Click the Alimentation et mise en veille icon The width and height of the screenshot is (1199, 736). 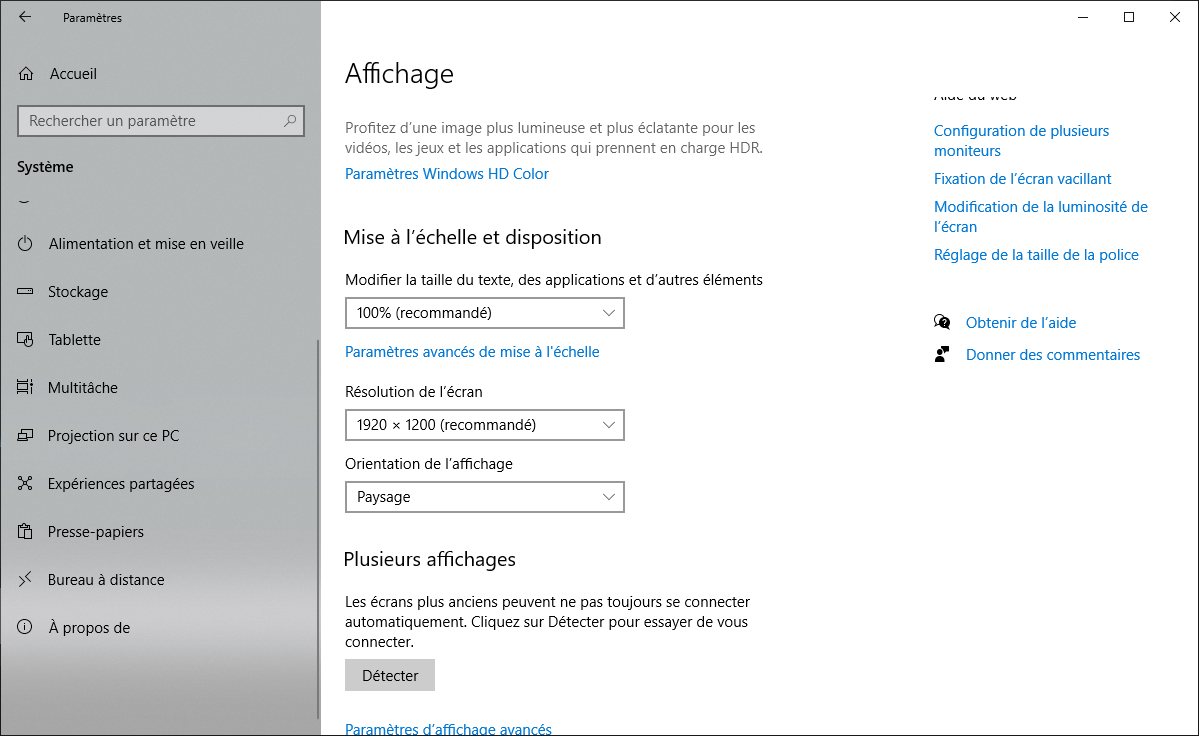(x=27, y=244)
